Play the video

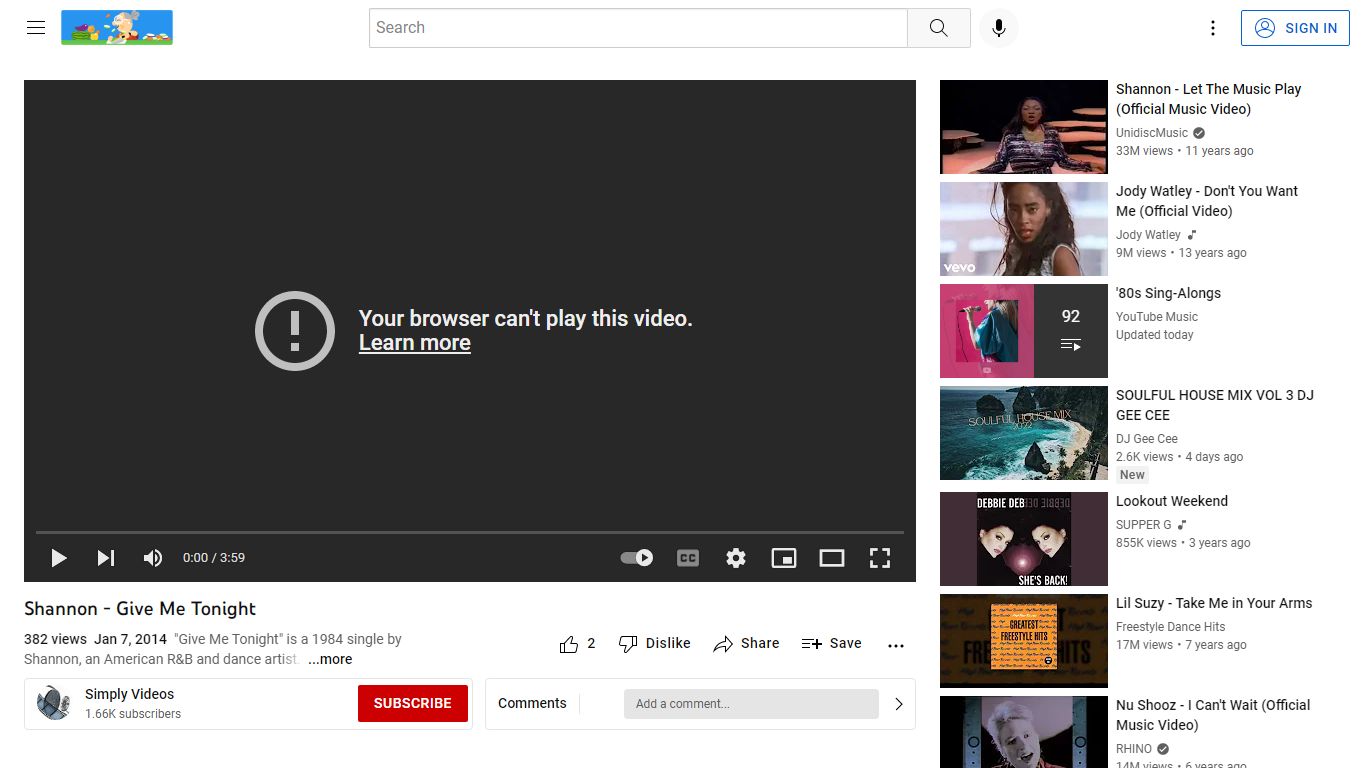[58, 558]
